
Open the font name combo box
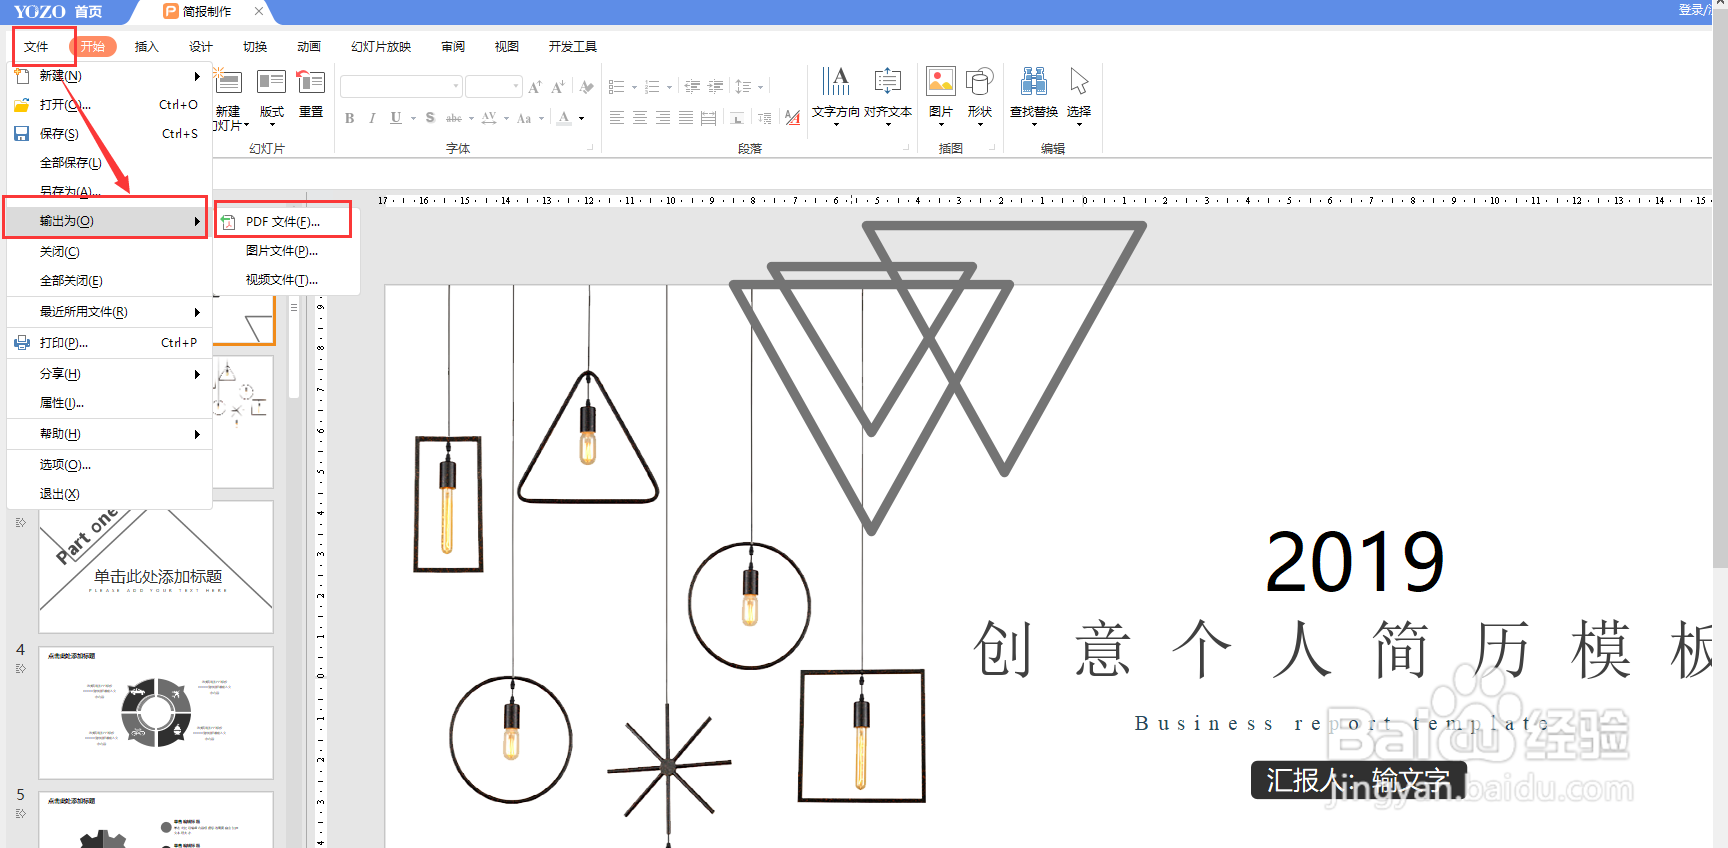click(x=401, y=87)
